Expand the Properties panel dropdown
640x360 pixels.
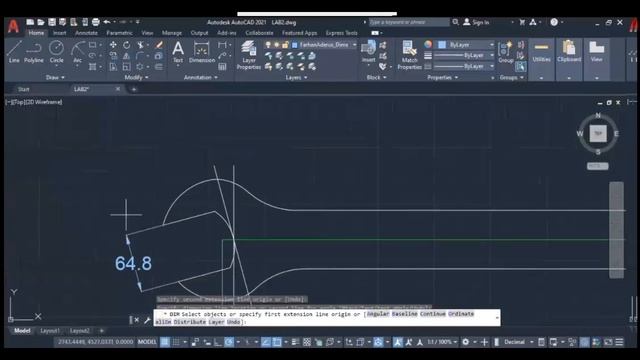pos(443,77)
